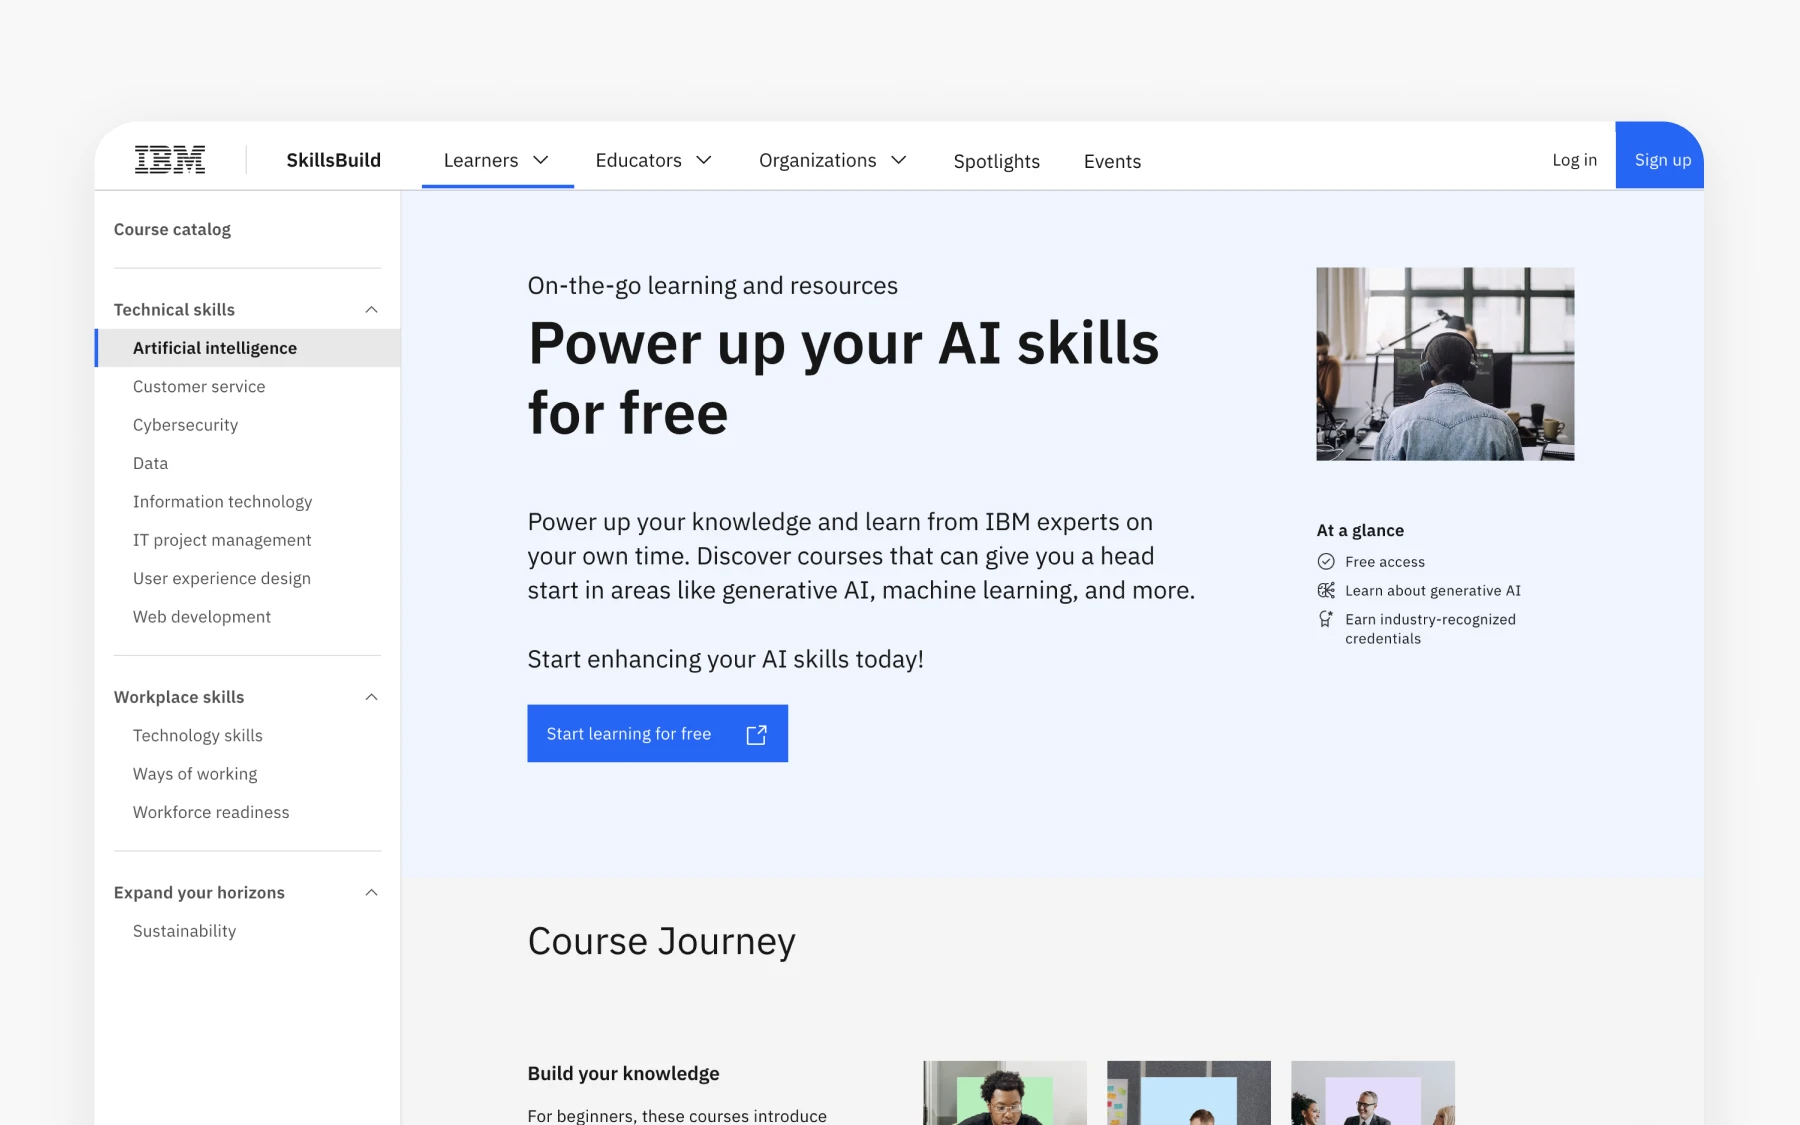Click the Free access text
This screenshot has width=1800, height=1125.
click(x=1385, y=562)
